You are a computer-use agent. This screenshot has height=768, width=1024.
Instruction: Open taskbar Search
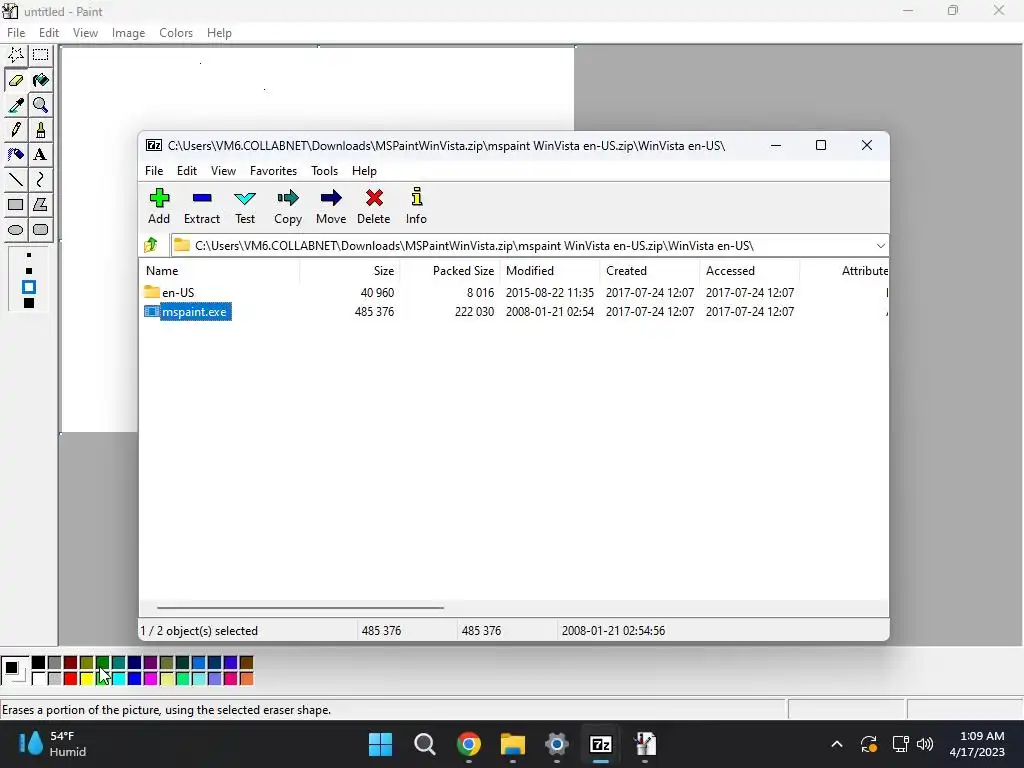pyautogui.click(x=424, y=744)
